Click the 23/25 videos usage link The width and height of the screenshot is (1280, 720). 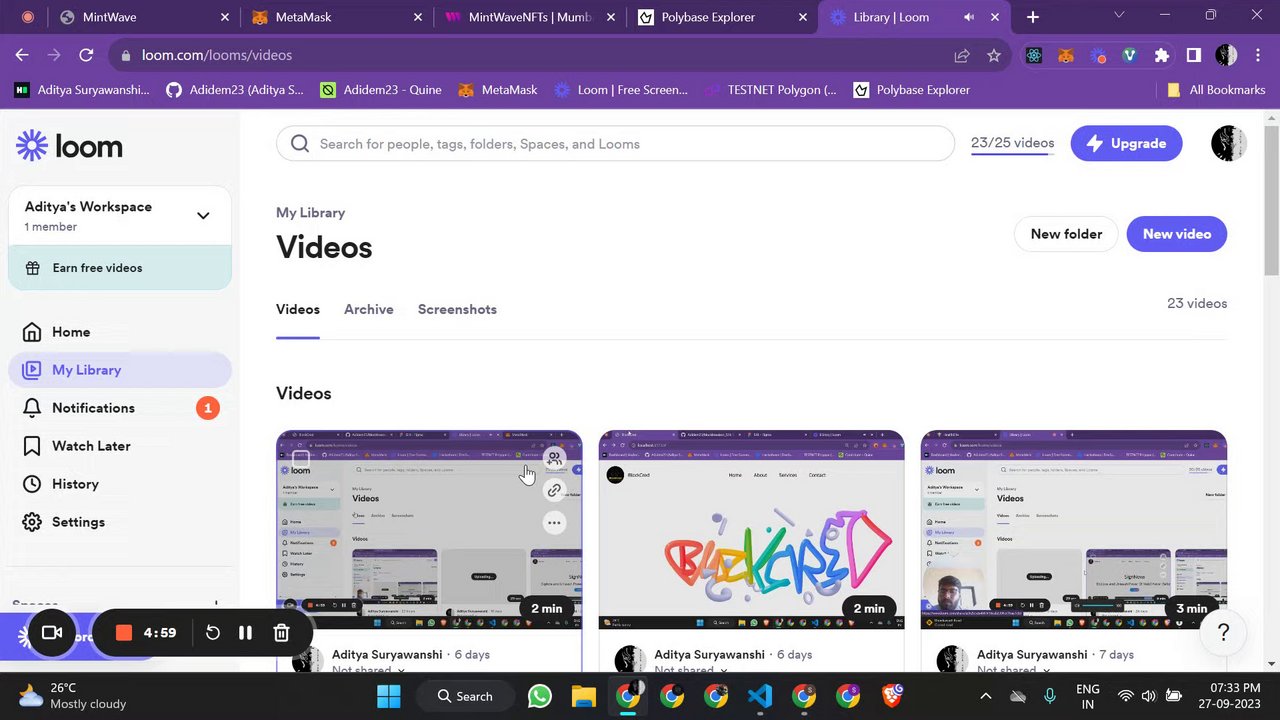[1012, 143]
